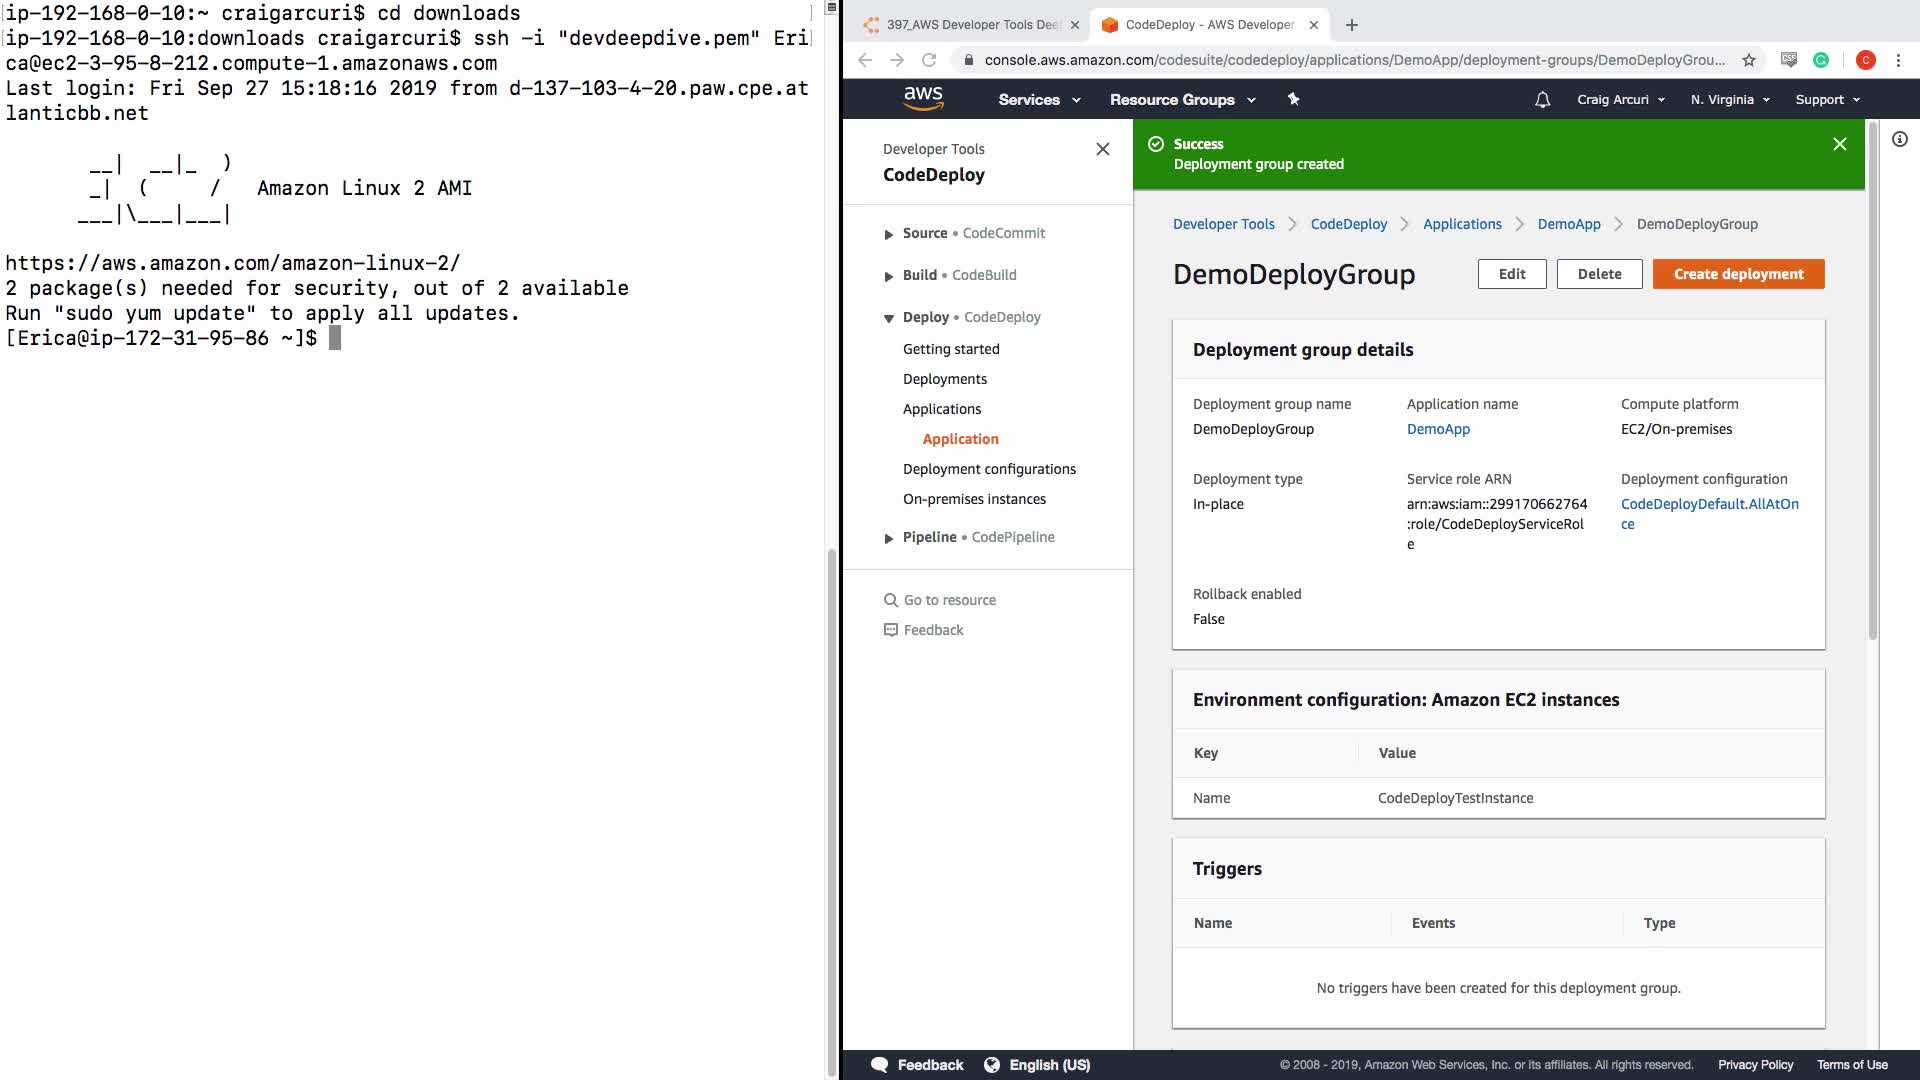1920x1080 pixels.
Task: Open the notifications bell icon
Action: [x=1542, y=100]
